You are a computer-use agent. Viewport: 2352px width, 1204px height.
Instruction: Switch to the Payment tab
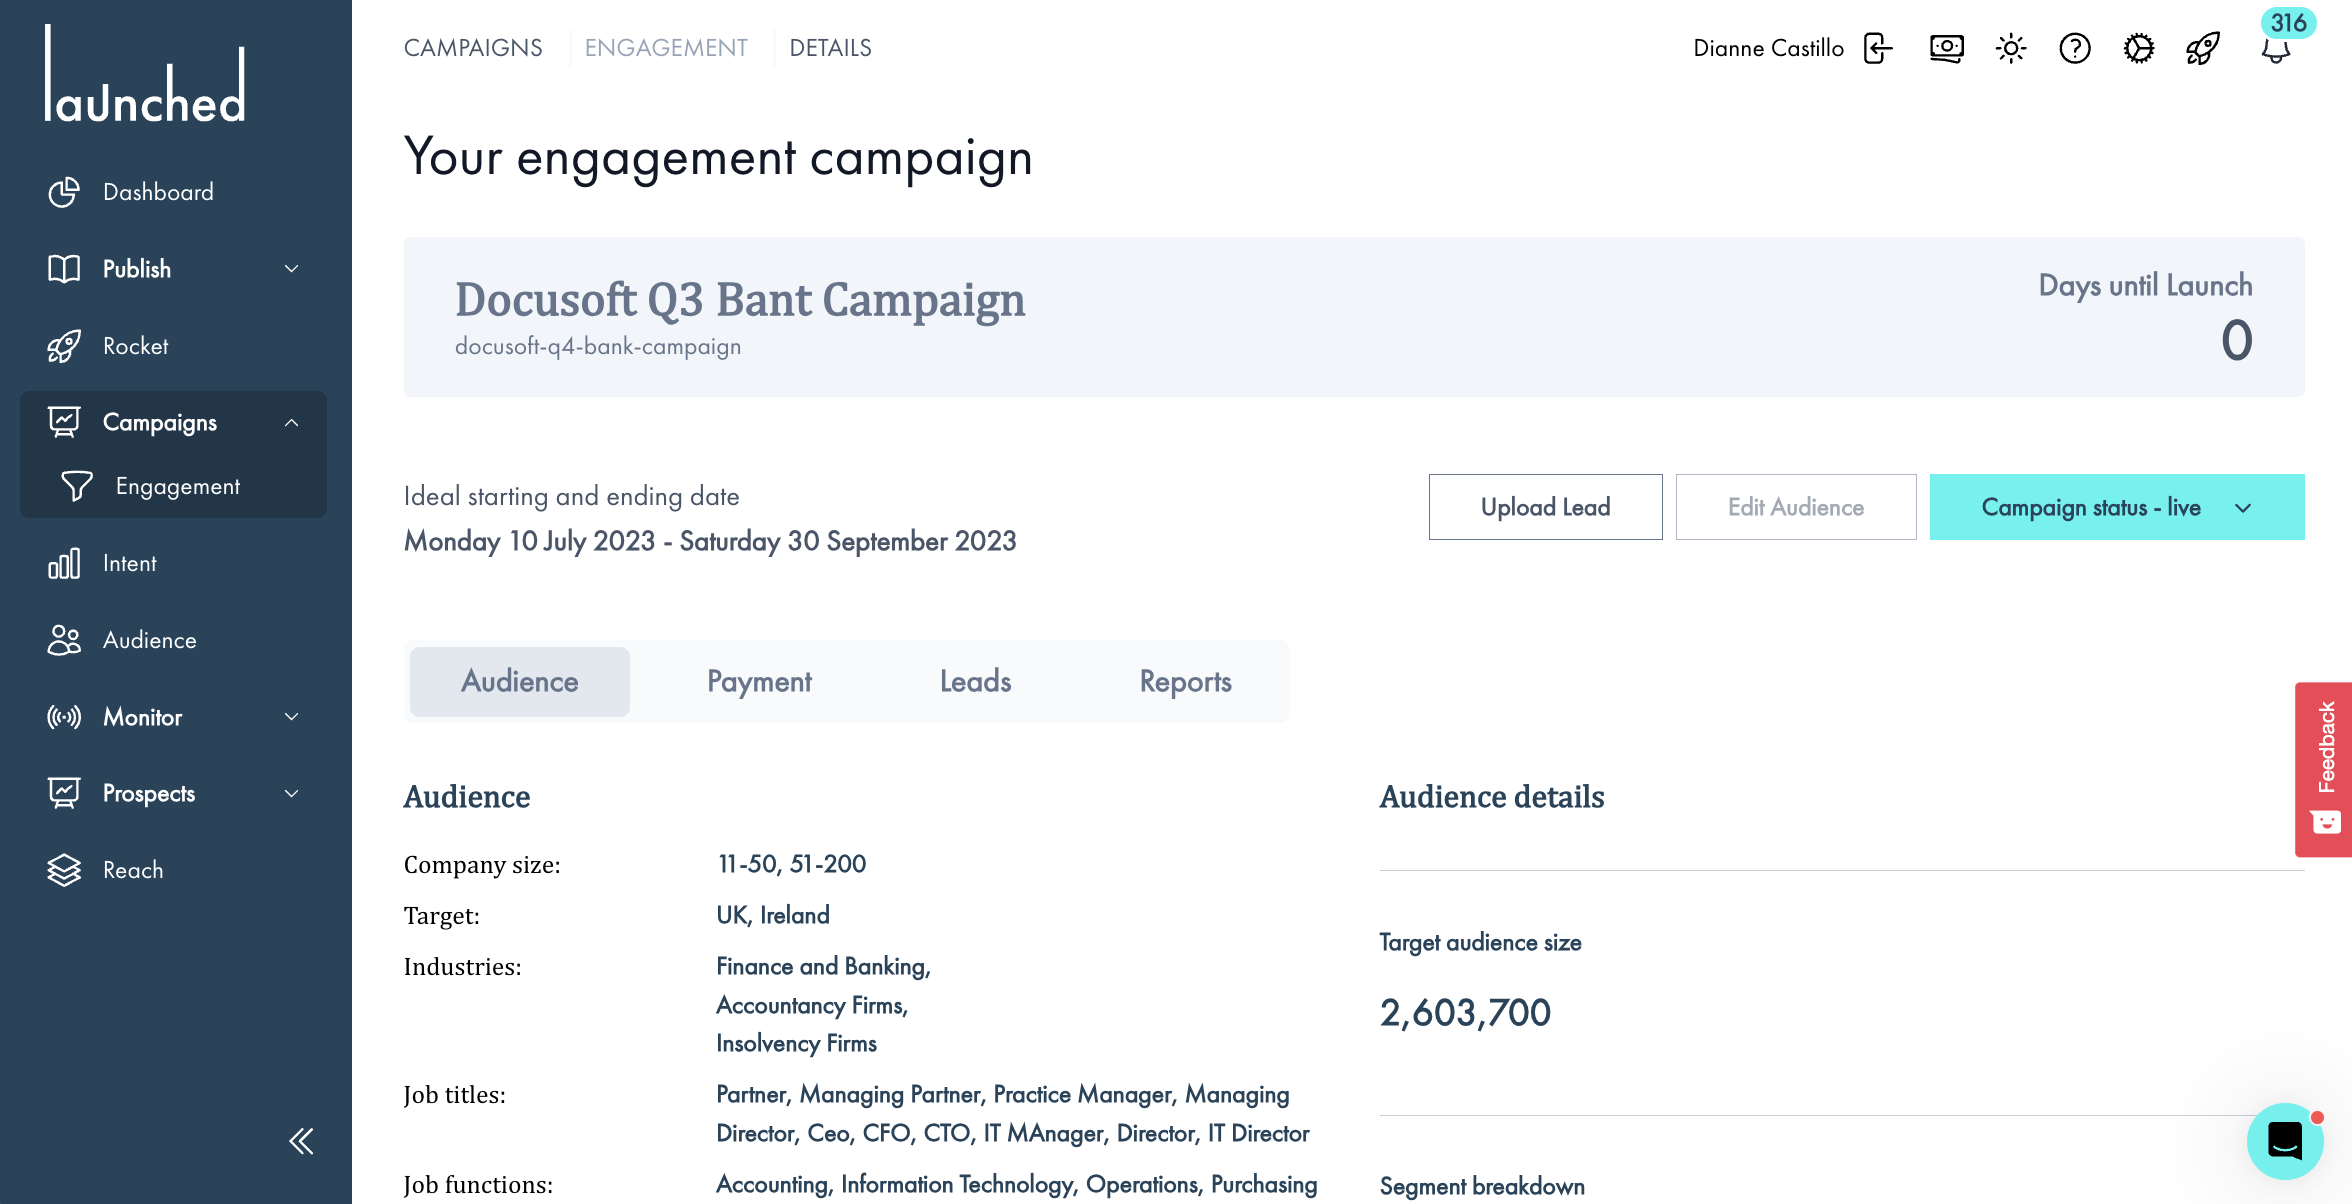point(760,682)
